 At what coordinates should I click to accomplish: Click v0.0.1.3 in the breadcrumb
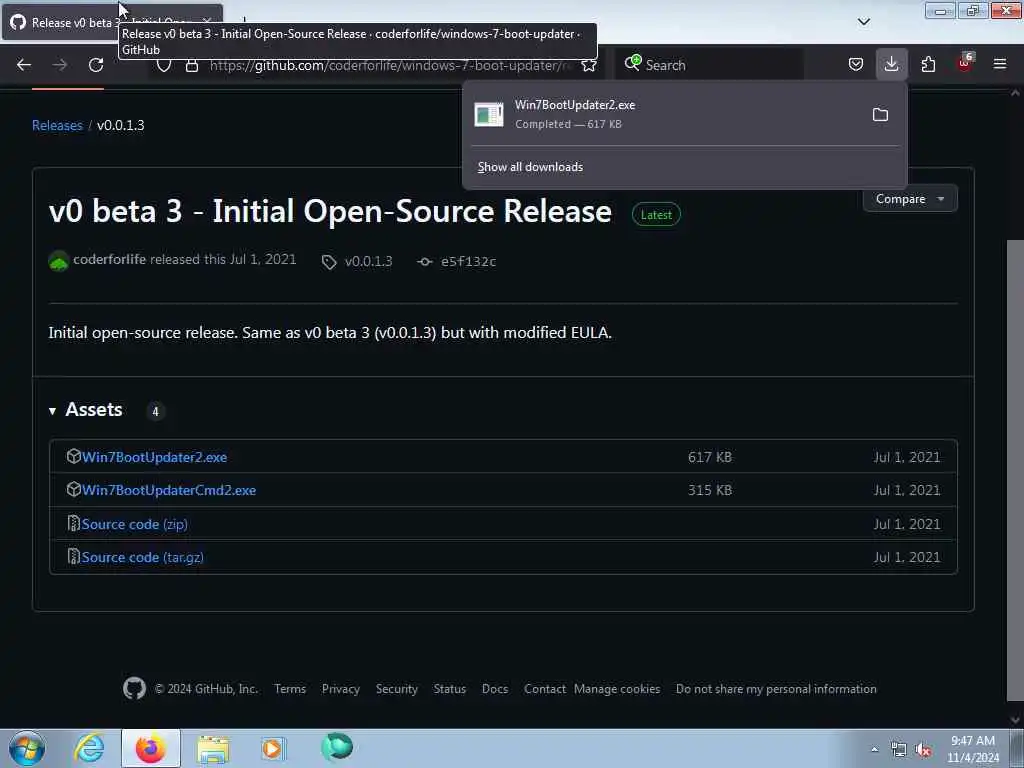coord(121,125)
